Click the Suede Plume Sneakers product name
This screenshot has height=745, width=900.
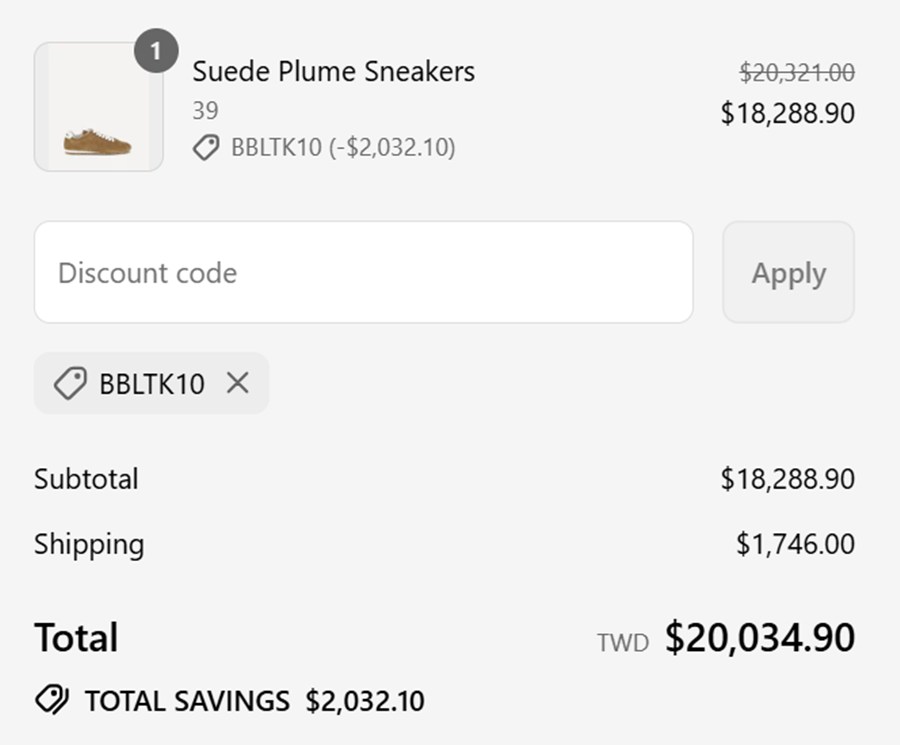(x=333, y=71)
